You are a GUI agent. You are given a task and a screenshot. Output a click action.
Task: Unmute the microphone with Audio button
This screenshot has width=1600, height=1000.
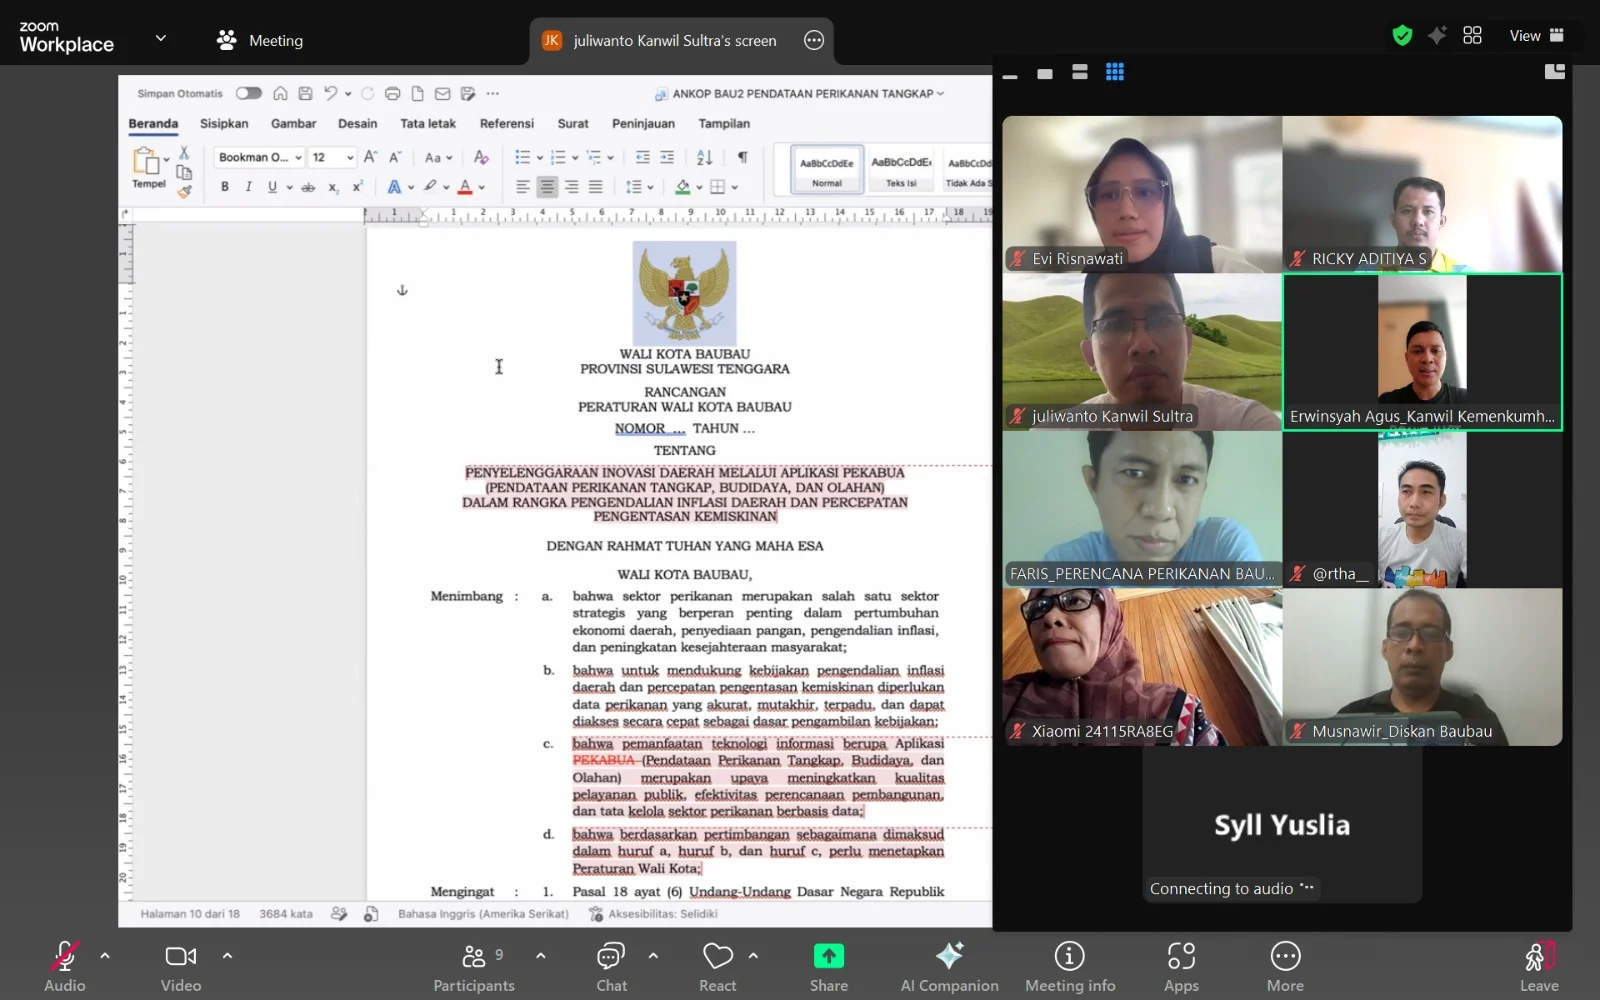pos(65,967)
